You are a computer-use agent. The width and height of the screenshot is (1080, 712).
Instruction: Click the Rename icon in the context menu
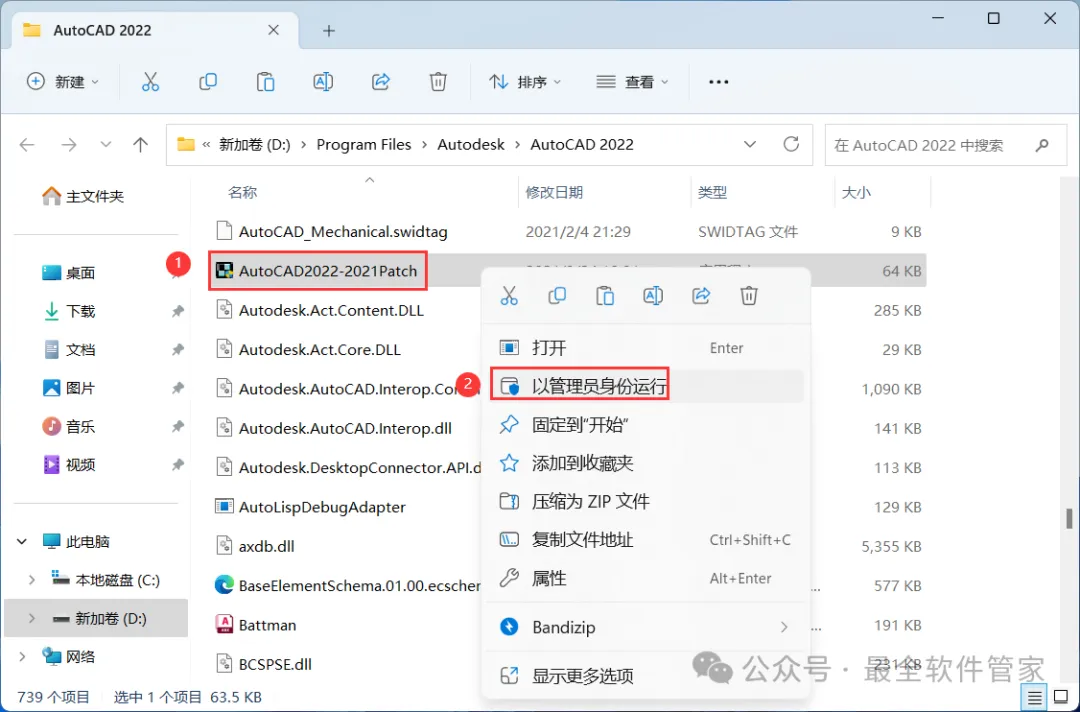point(653,296)
